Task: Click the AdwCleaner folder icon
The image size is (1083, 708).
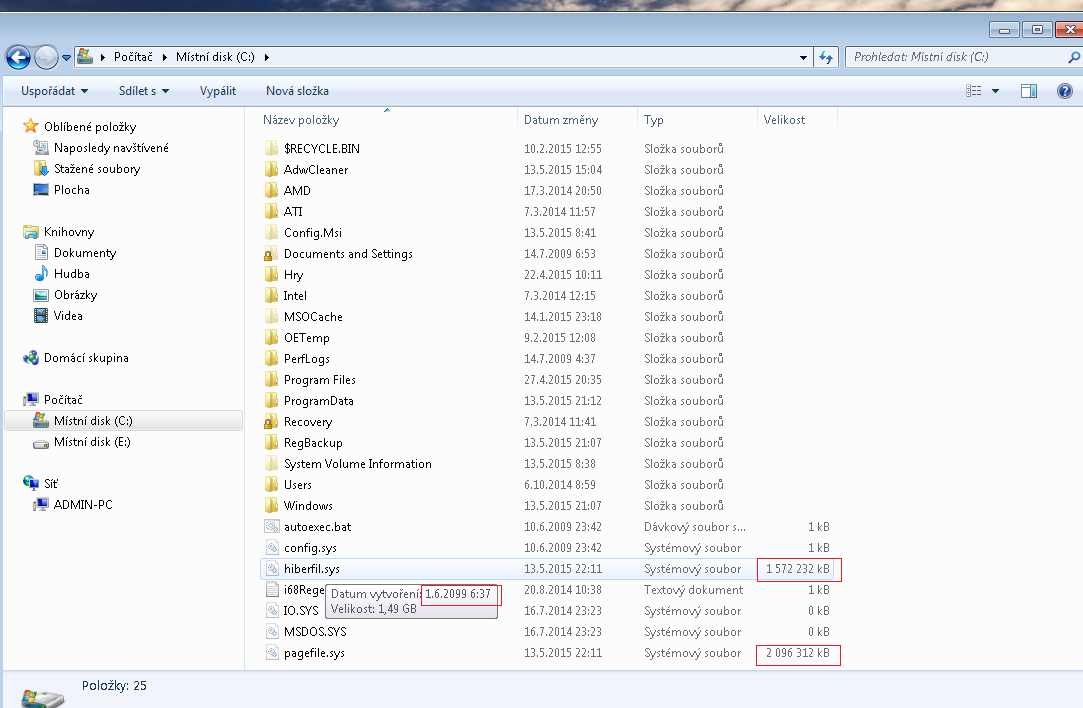Action: [271, 169]
